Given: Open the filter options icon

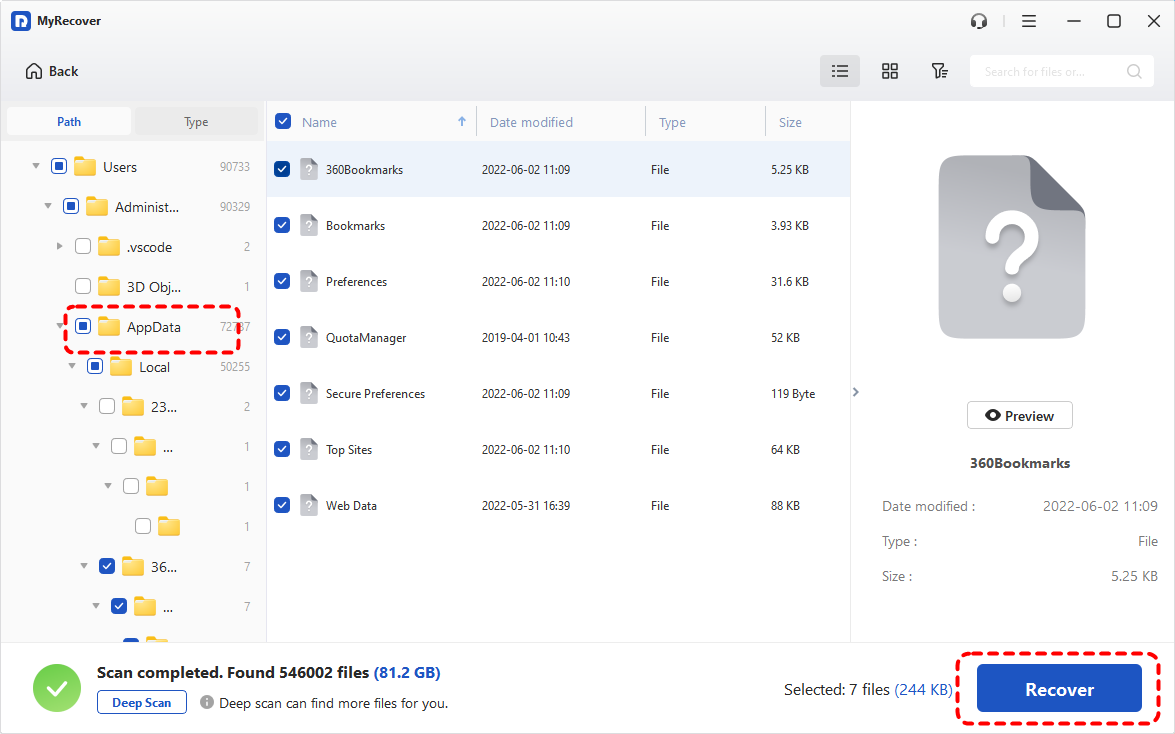Looking at the screenshot, I should [939, 71].
